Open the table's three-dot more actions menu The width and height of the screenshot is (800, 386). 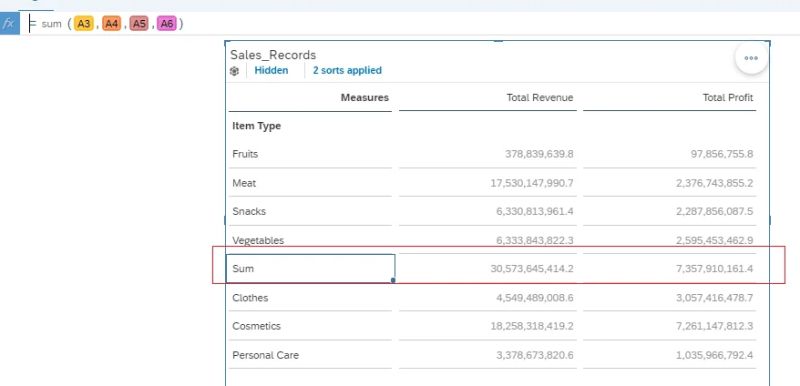pyautogui.click(x=751, y=58)
